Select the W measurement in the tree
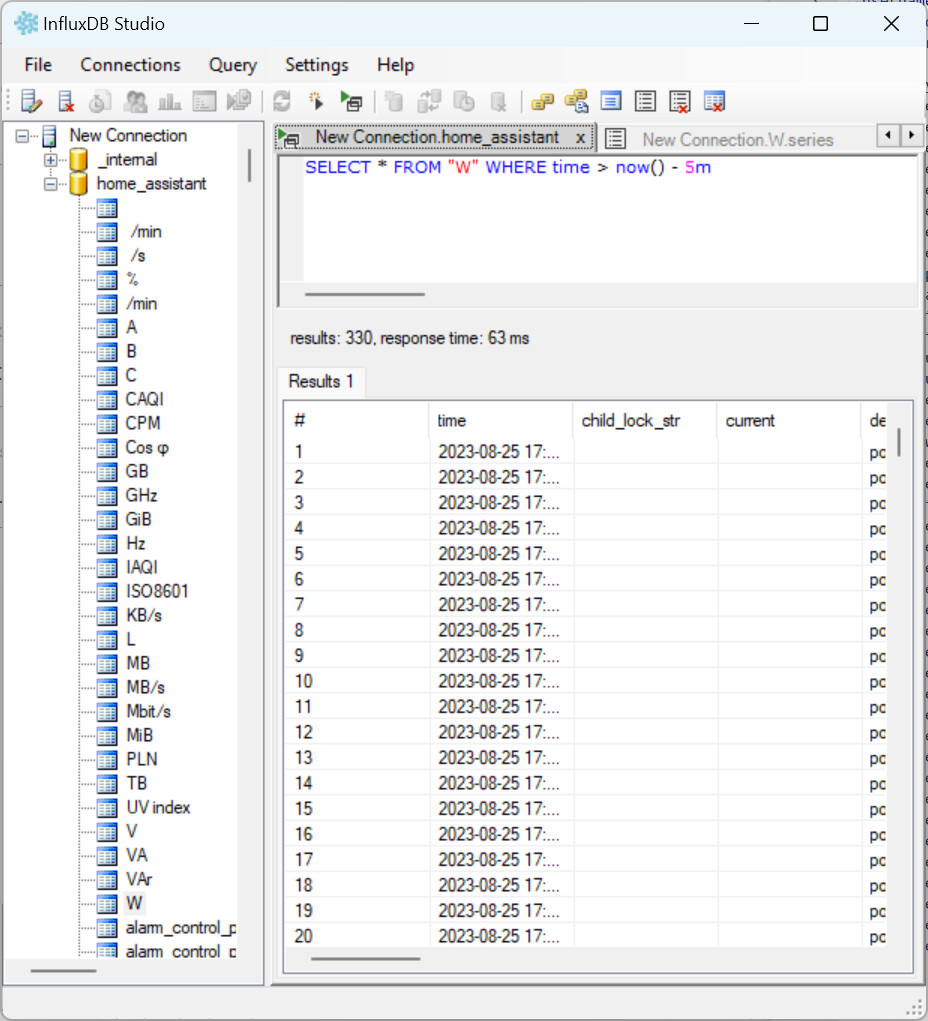Screen dimensions: 928x1021 tap(134, 903)
